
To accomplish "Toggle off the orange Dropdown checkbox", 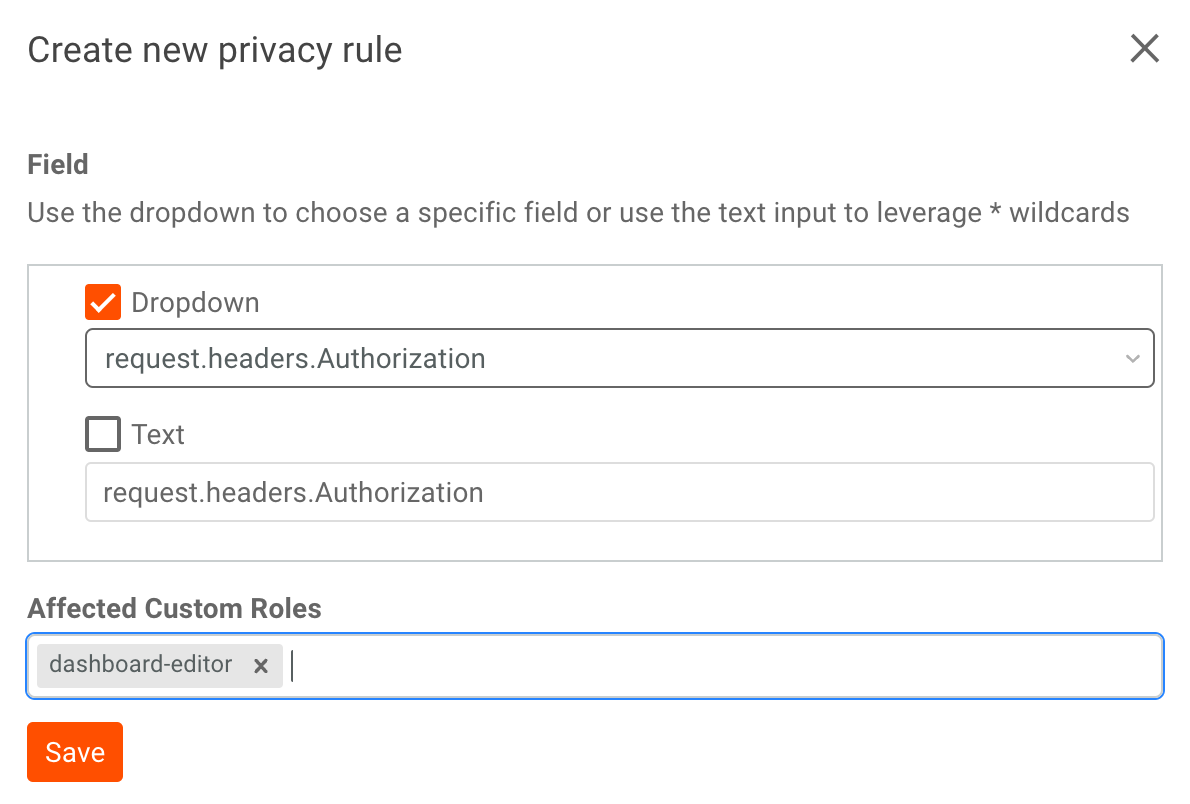I will [x=102, y=301].
